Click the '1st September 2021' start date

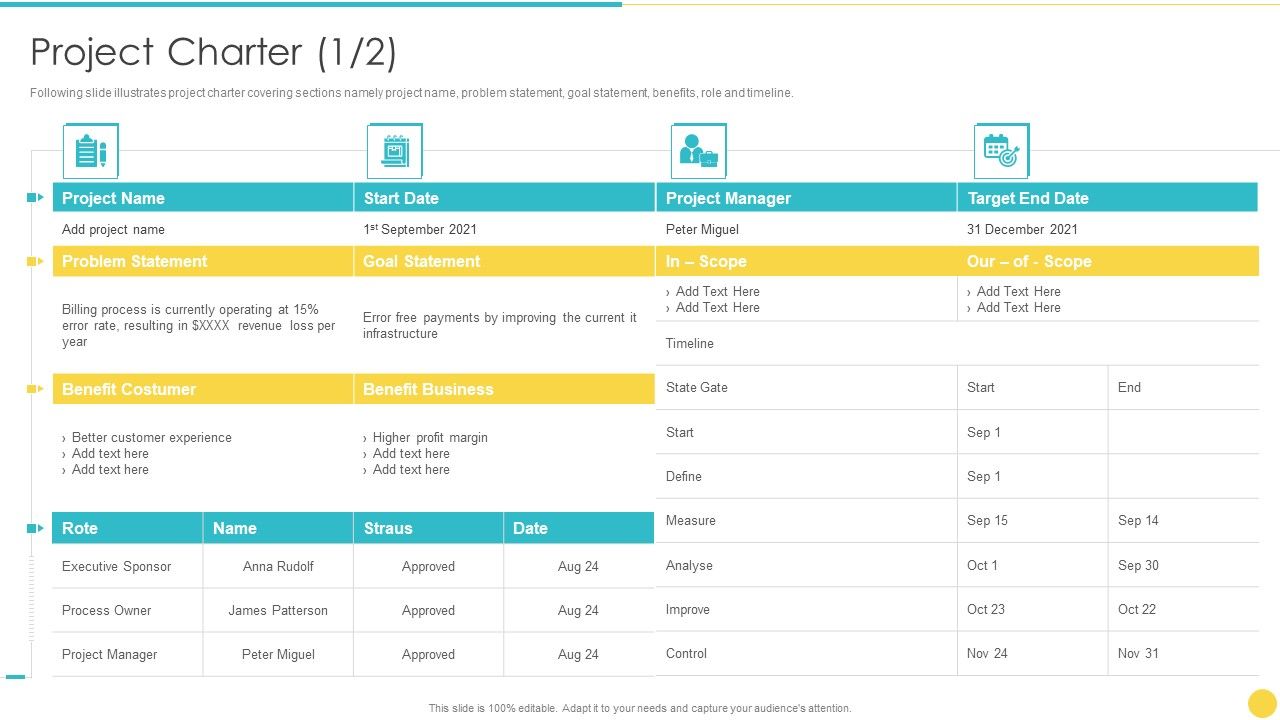[420, 229]
